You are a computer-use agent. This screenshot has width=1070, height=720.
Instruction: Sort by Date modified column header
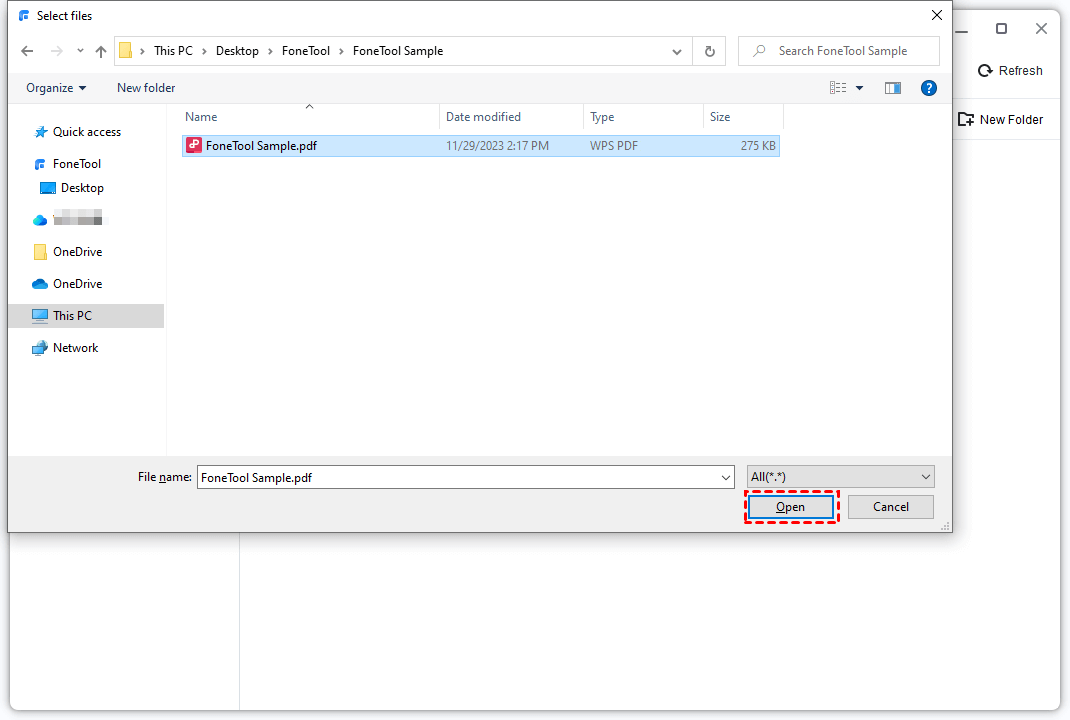483,117
